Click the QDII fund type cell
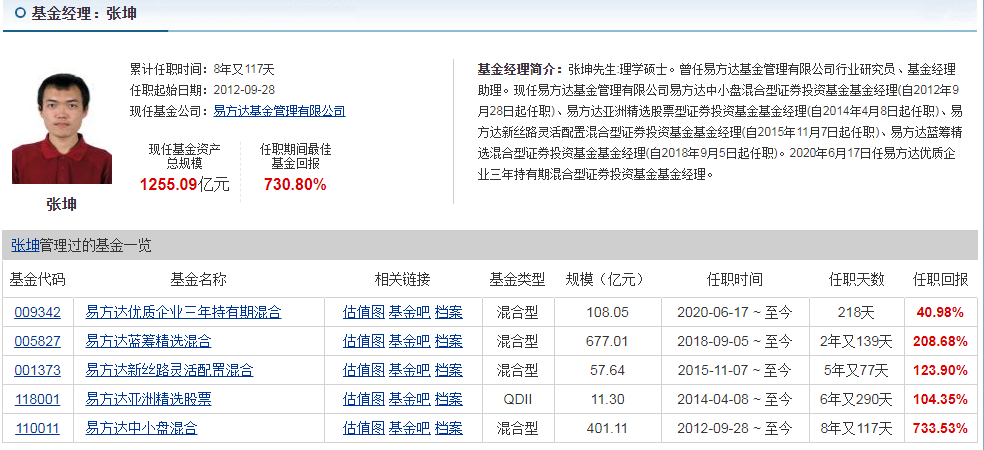The height and width of the screenshot is (450, 984). pos(517,399)
